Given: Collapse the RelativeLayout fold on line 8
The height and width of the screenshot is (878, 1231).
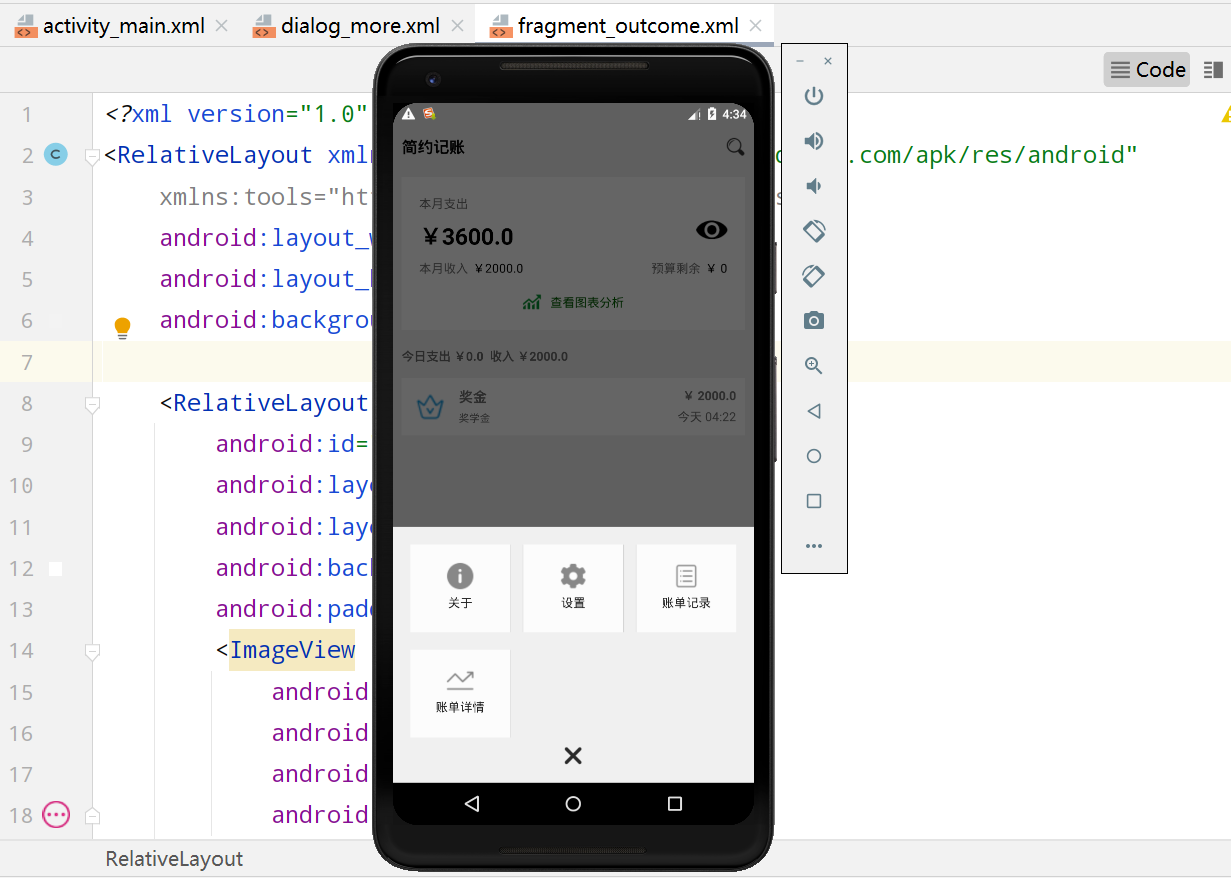Looking at the screenshot, I should click(92, 404).
